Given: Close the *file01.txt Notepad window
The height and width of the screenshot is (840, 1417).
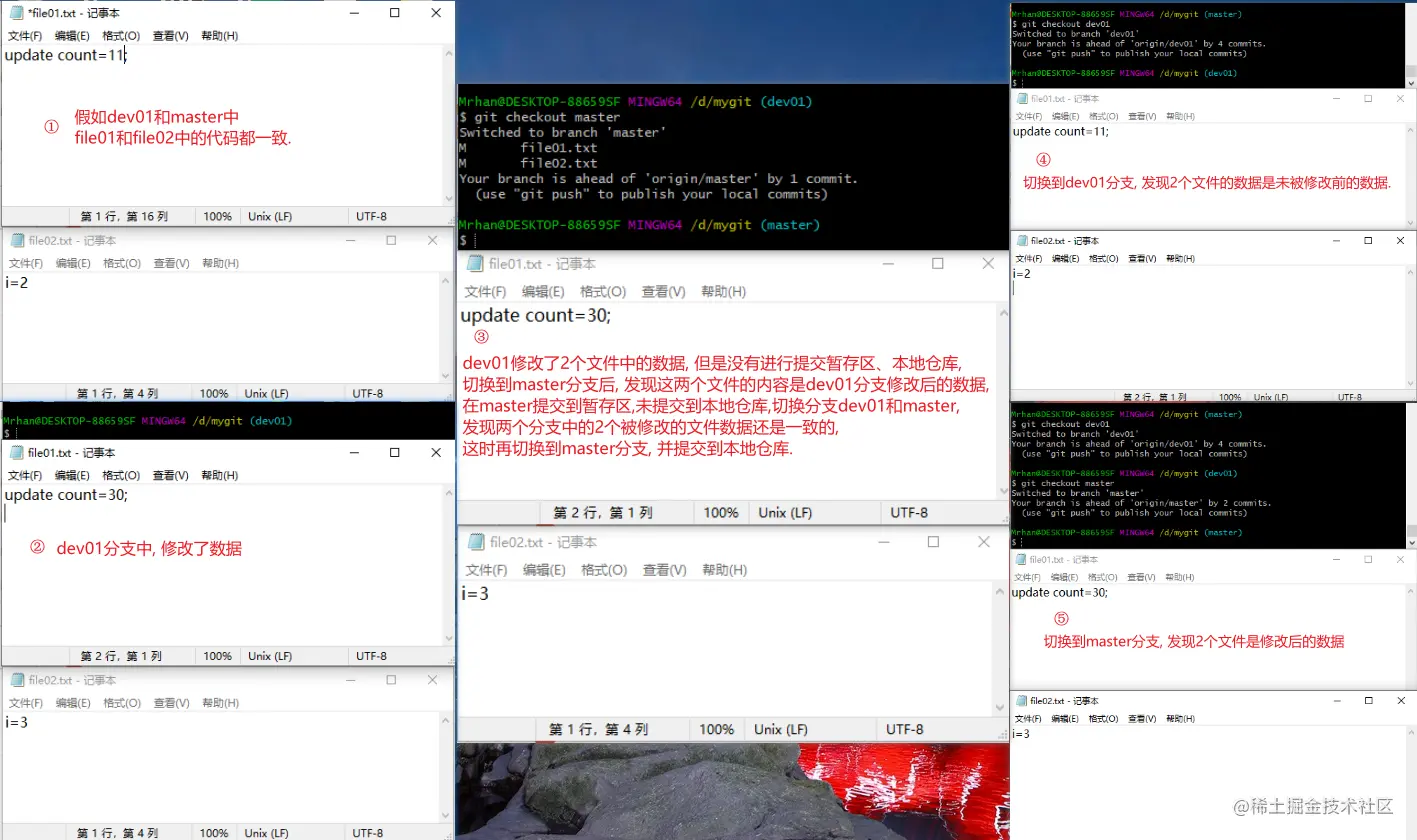Looking at the screenshot, I should (x=436, y=13).
